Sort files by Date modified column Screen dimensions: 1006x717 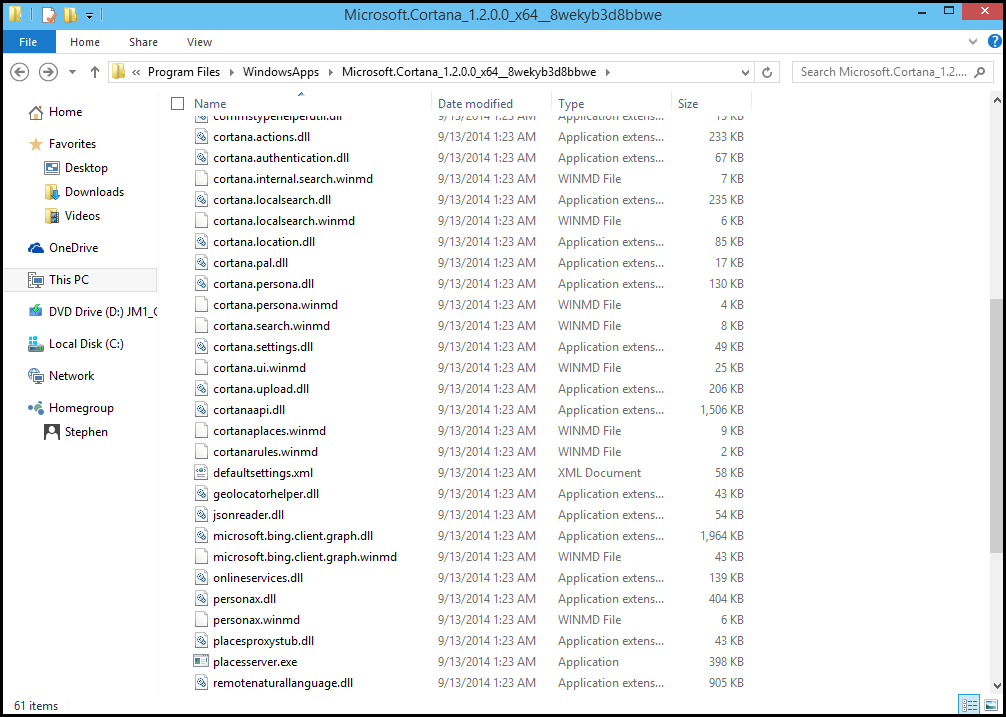(475, 103)
